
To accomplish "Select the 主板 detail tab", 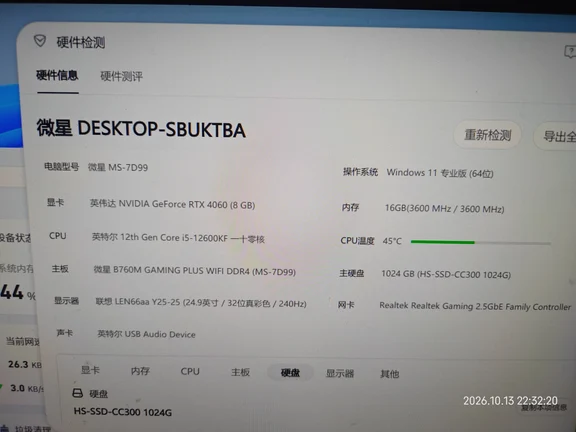I will click(240, 372).
